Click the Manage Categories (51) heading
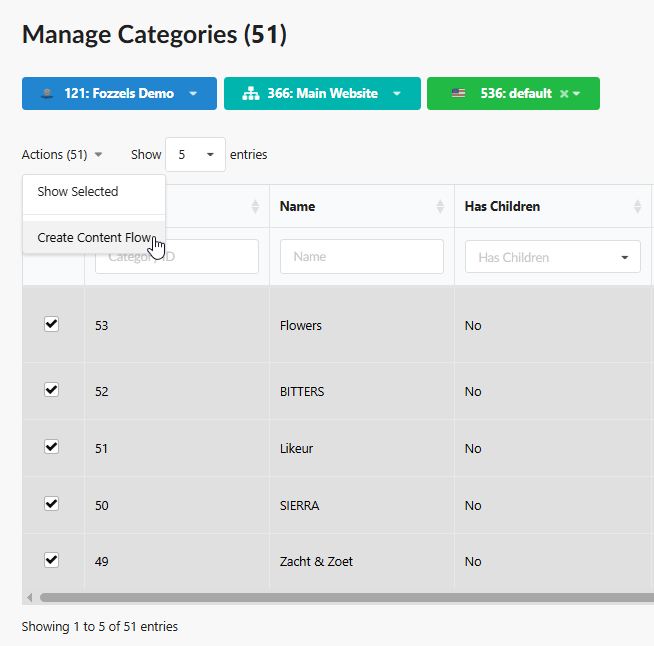Viewport: 654px width, 646px height. tap(154, 34)
